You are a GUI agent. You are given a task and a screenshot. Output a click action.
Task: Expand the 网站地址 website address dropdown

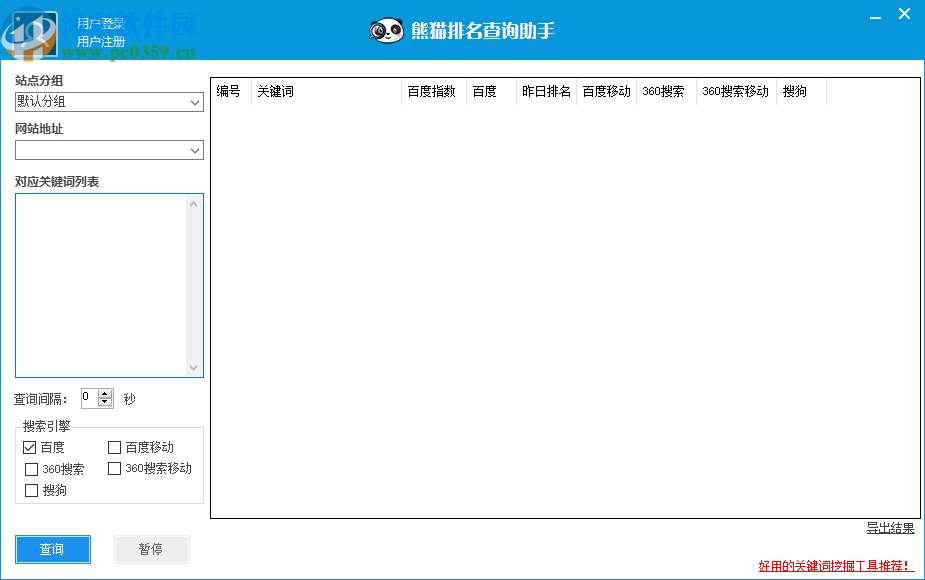[196, 150]
